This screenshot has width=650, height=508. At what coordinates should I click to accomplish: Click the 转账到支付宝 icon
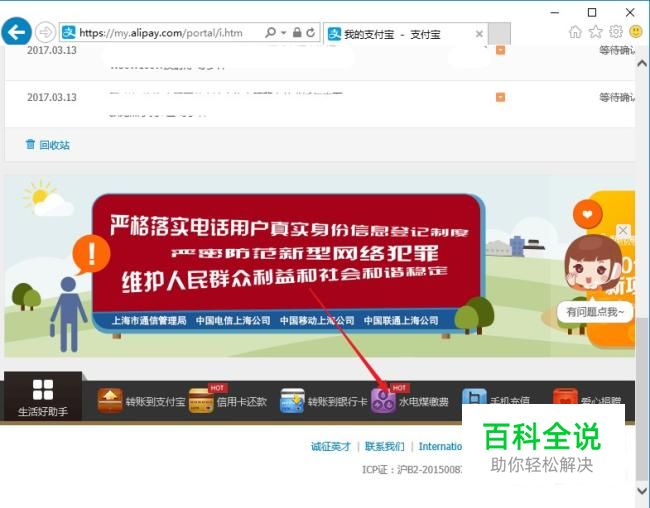(x=110, y=401)
